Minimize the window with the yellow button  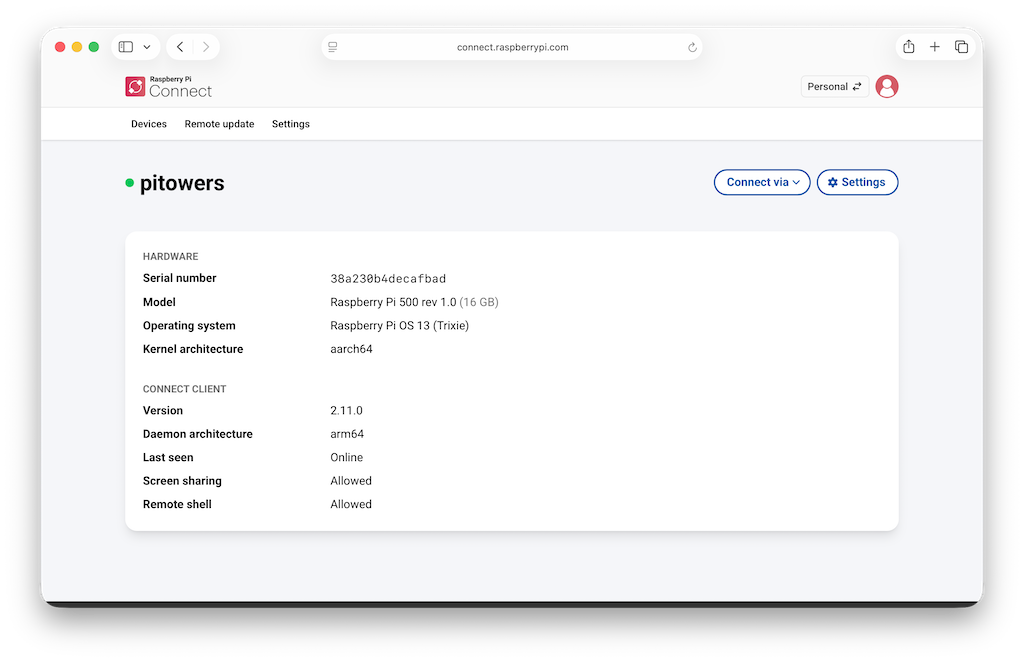click(x=77, y=47)
